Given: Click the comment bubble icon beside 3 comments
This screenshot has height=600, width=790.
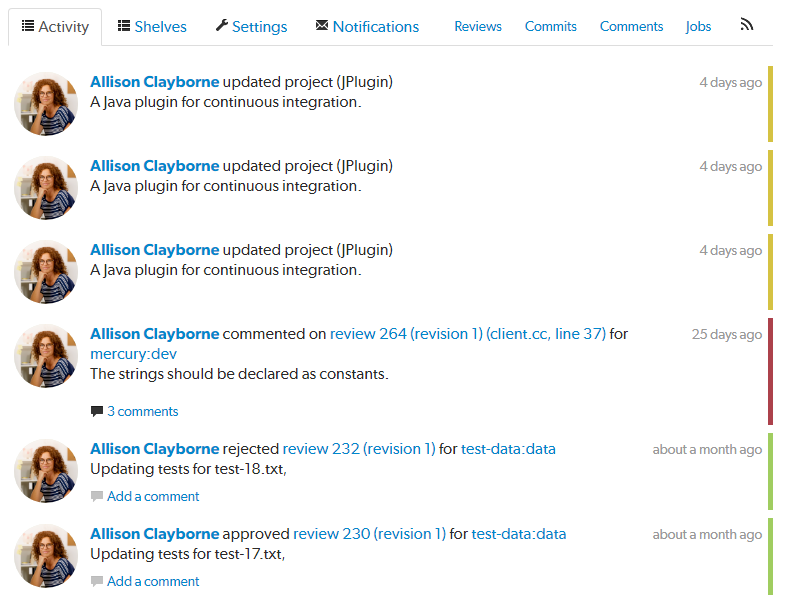Looking at the screenshot, I should point(97,411).
